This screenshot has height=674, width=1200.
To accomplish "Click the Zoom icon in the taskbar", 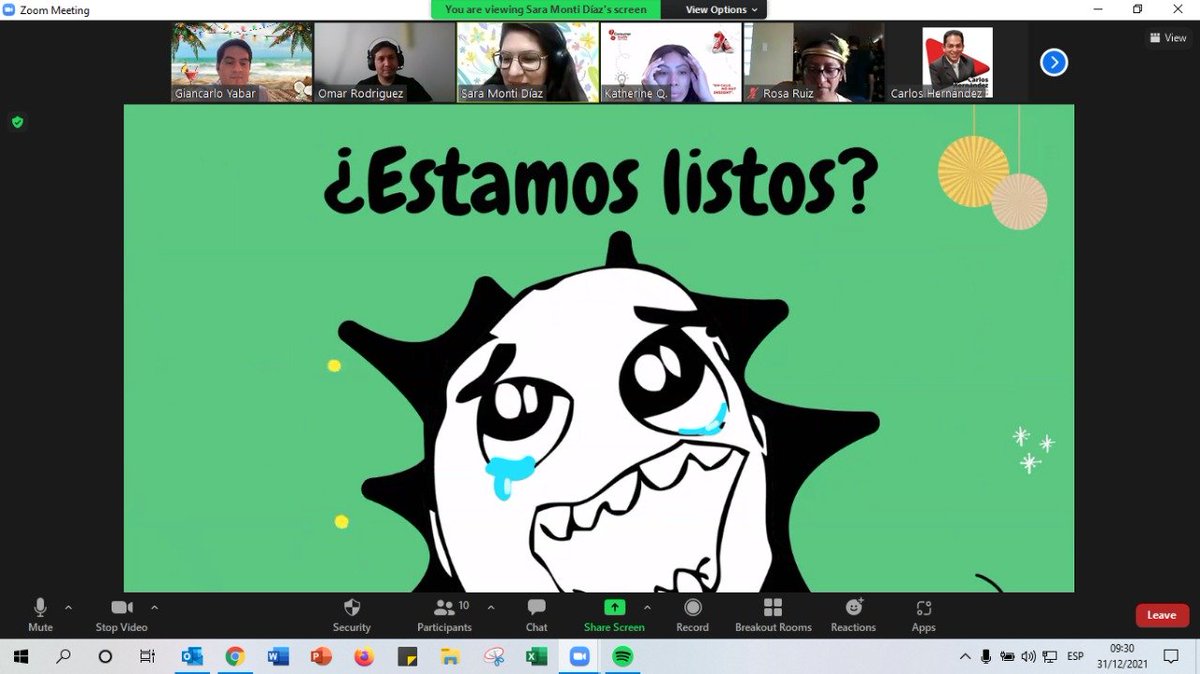I will 579,657.
